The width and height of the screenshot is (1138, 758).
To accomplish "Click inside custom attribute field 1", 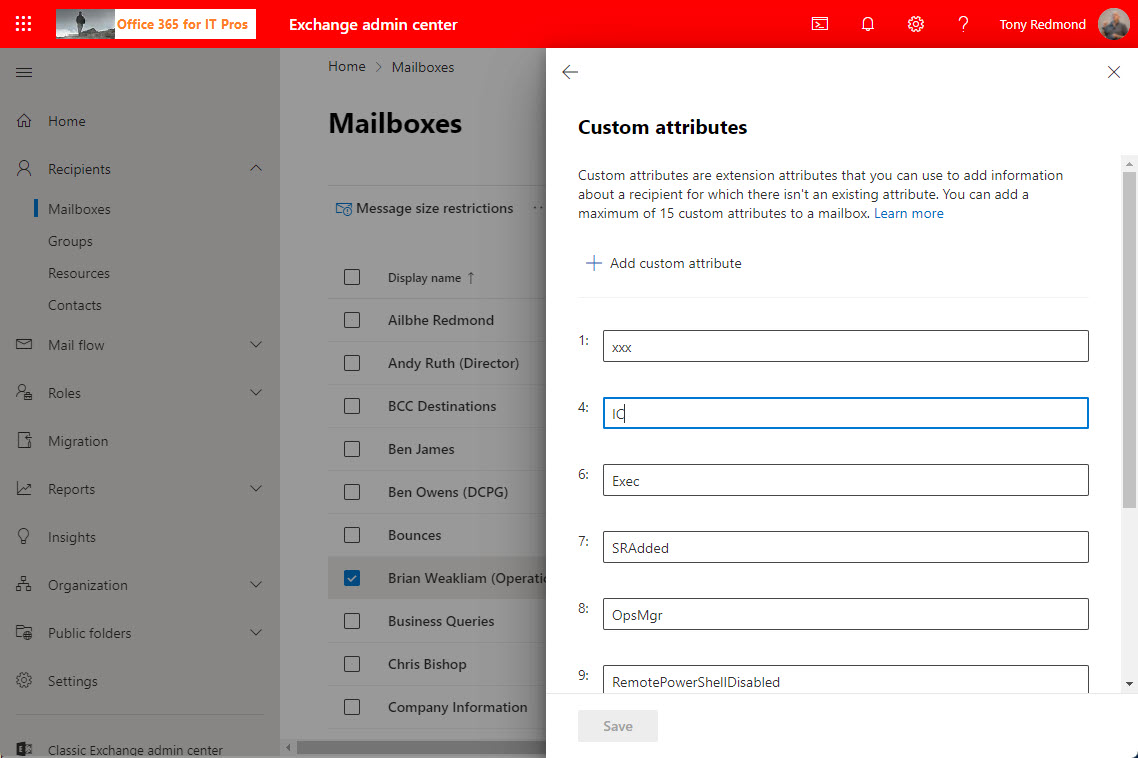I will (x=845, y=346).
